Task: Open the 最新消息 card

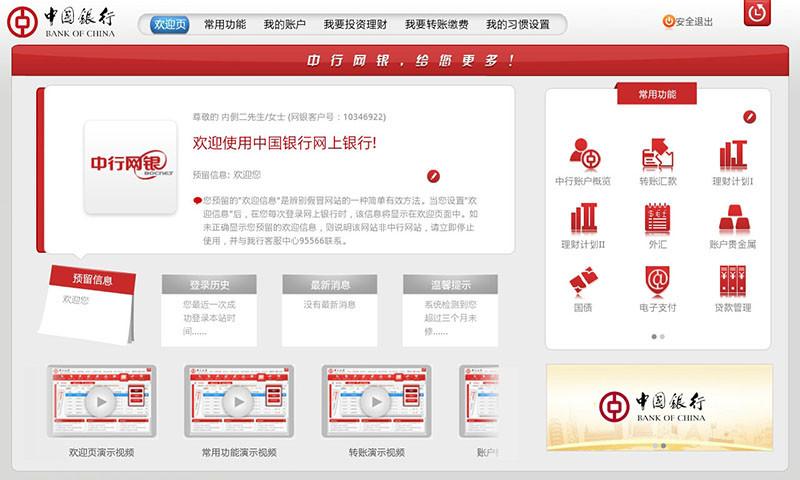Action: (330, 311)
